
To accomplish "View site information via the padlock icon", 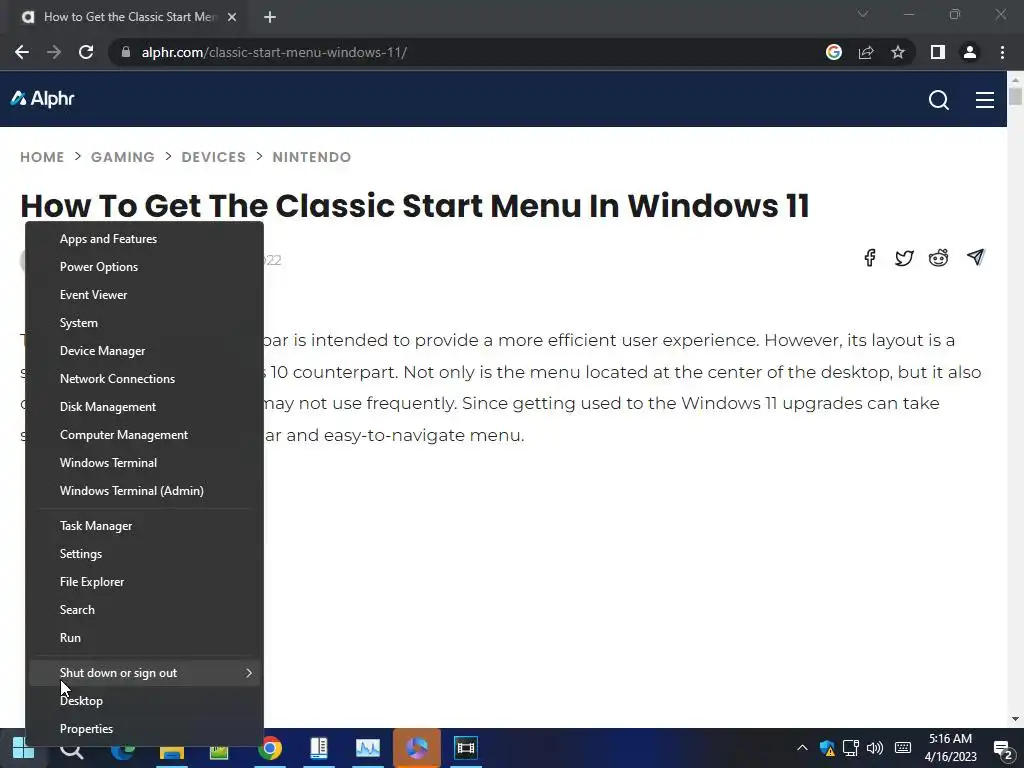I will click(126, 52).
